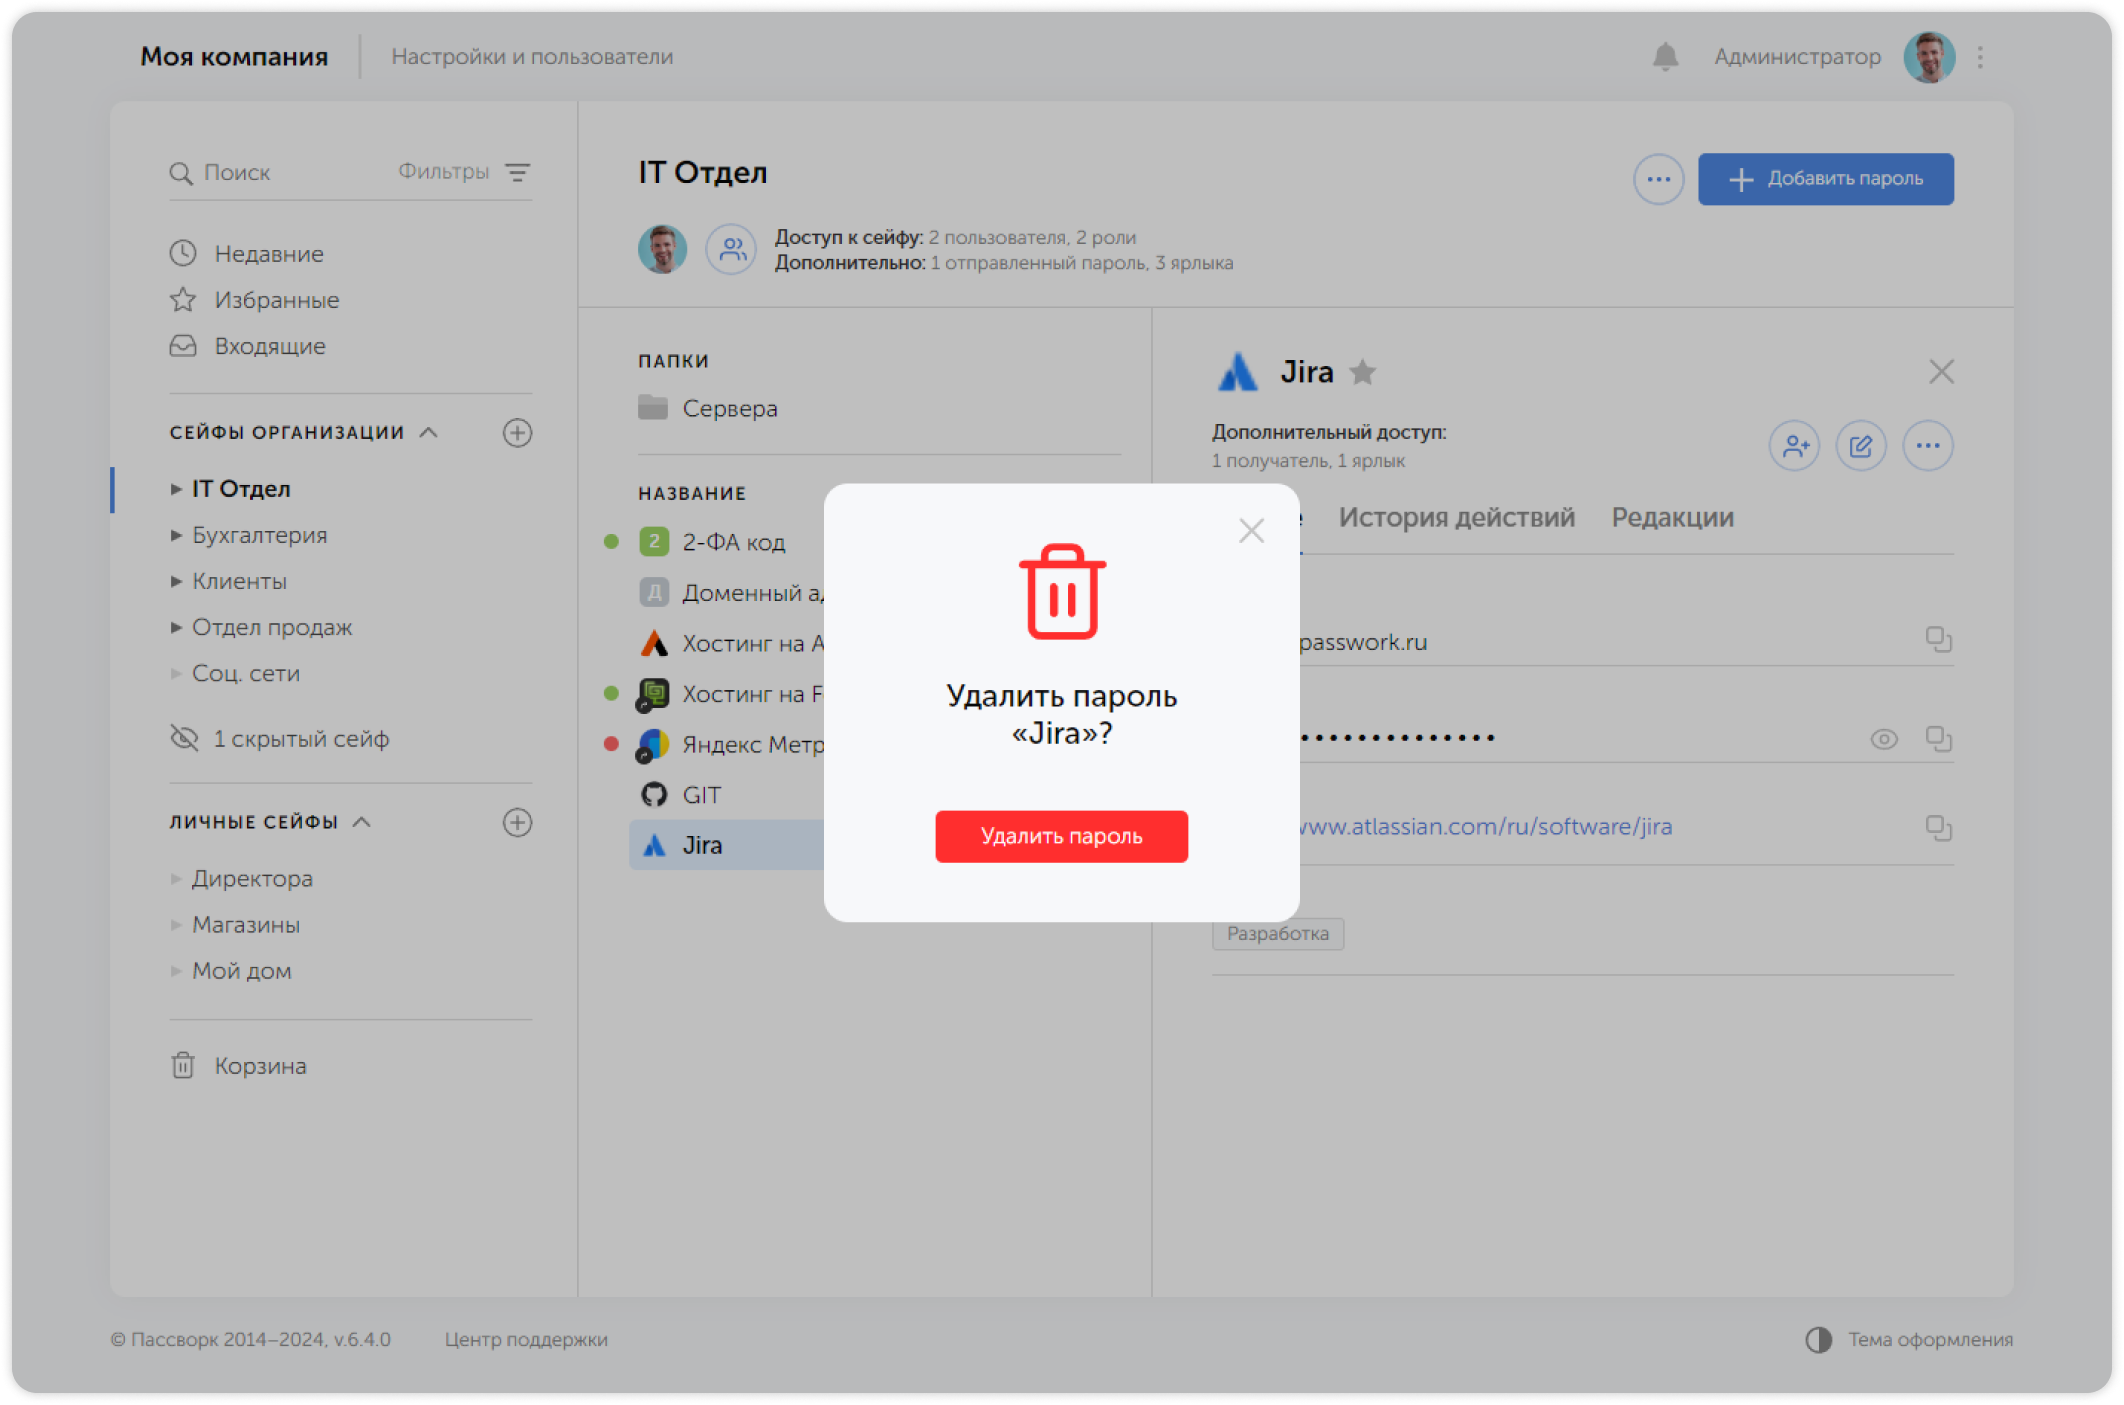Copy the Jira URL with the copy icon
This screenshot has width=2124, height=1405.
tap(1938, 827)
